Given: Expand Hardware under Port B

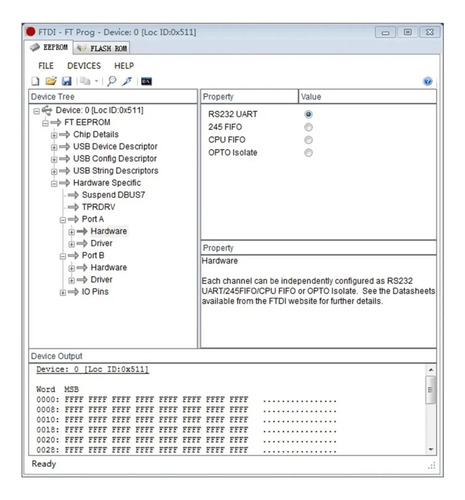Looking at the screenshot, I should [71, 268].
